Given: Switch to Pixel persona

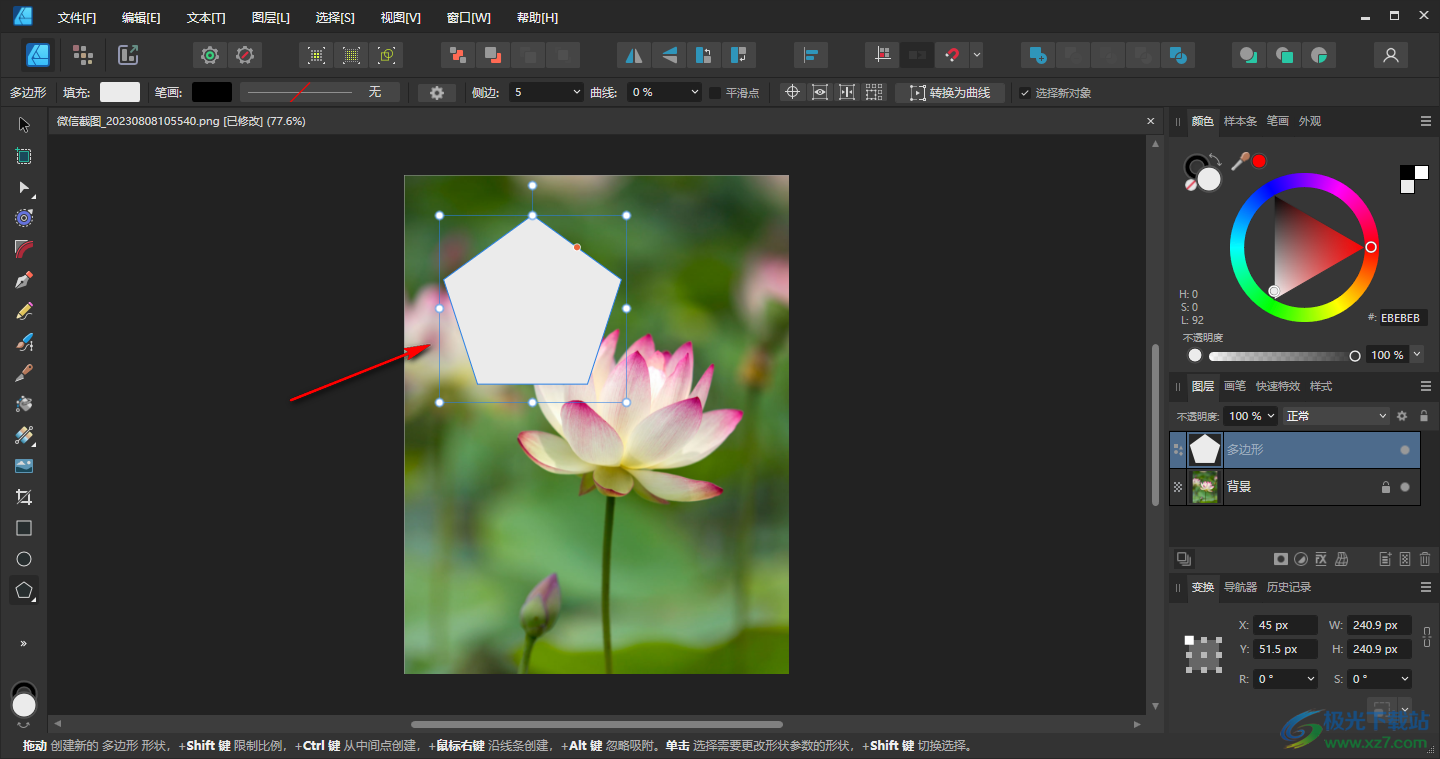Looking at the screenshot, I should pos(83,55).
